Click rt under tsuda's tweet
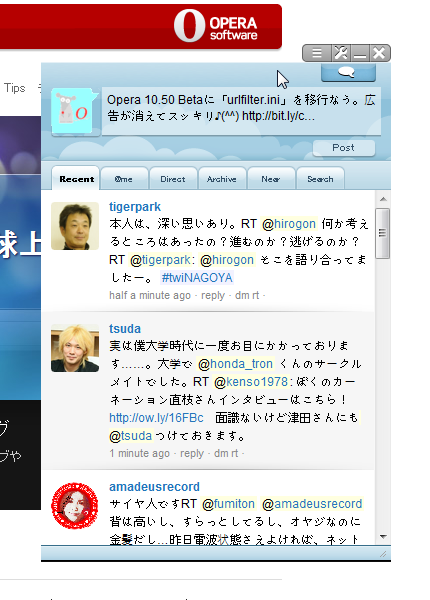The height and width of the screenshot is (600, 430). [x=235, y=453]
